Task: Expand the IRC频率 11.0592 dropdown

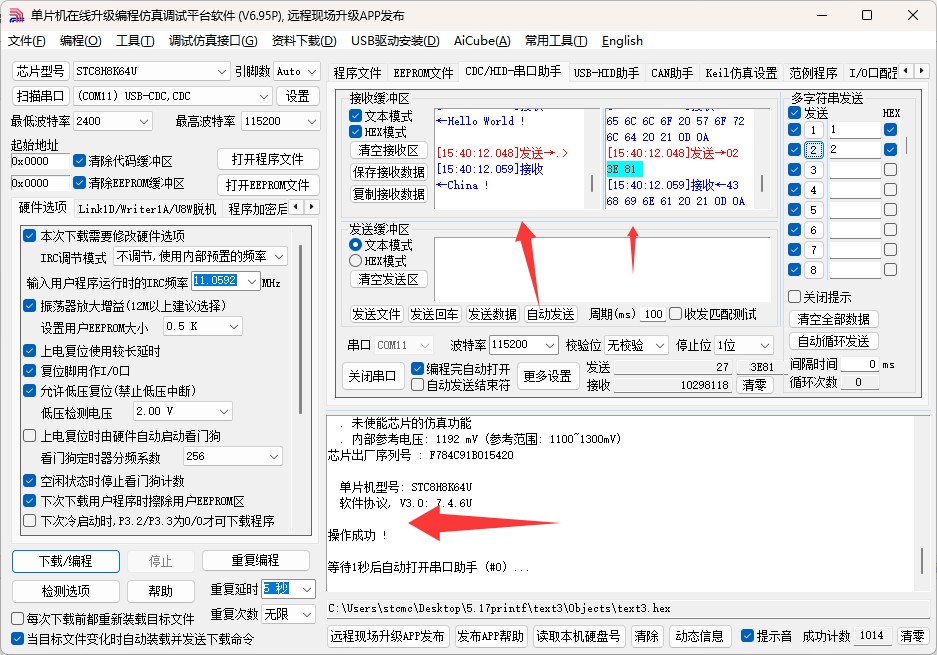Action: (252, 281)
